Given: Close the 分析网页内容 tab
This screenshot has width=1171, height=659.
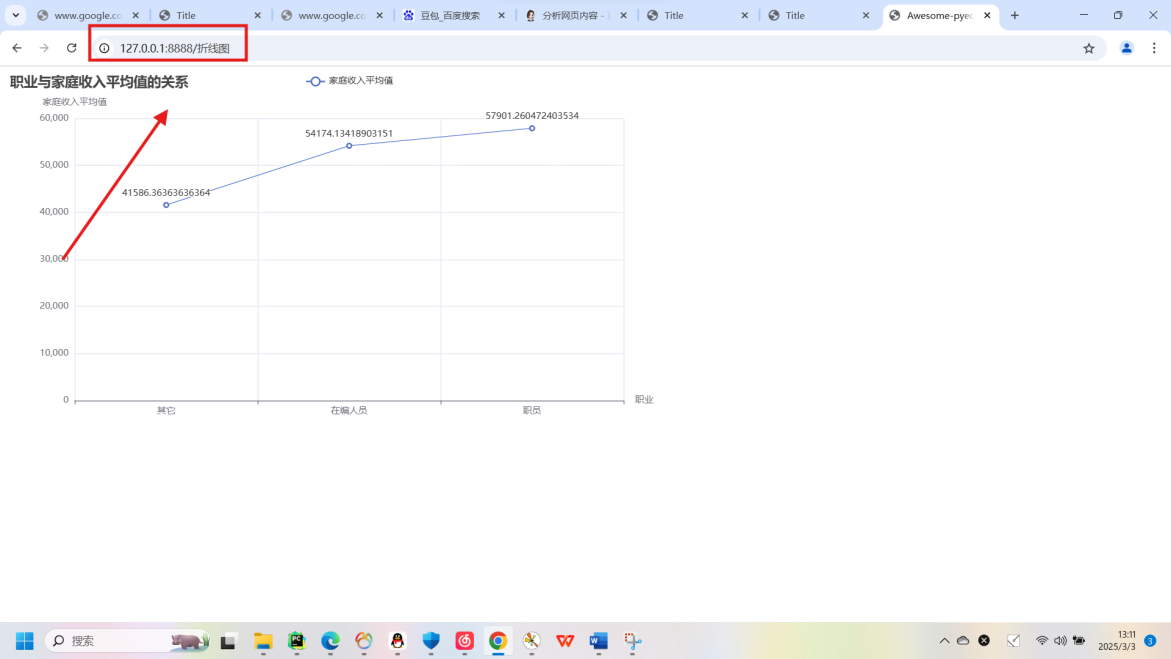Looking at the screenshot, I should coord(624,15).
